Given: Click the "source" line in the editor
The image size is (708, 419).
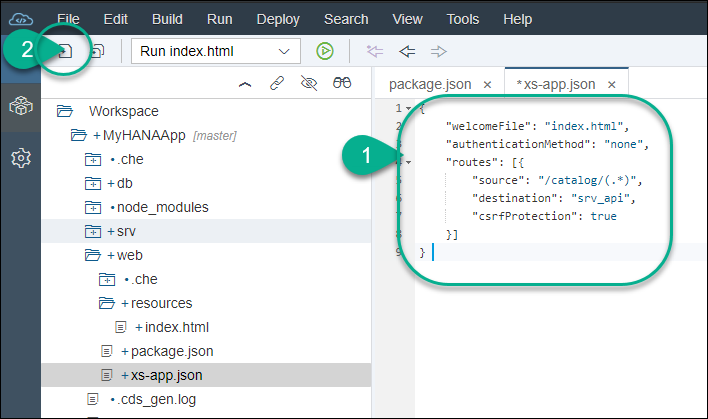Looking at the screenshot, I should click(557, 180).
